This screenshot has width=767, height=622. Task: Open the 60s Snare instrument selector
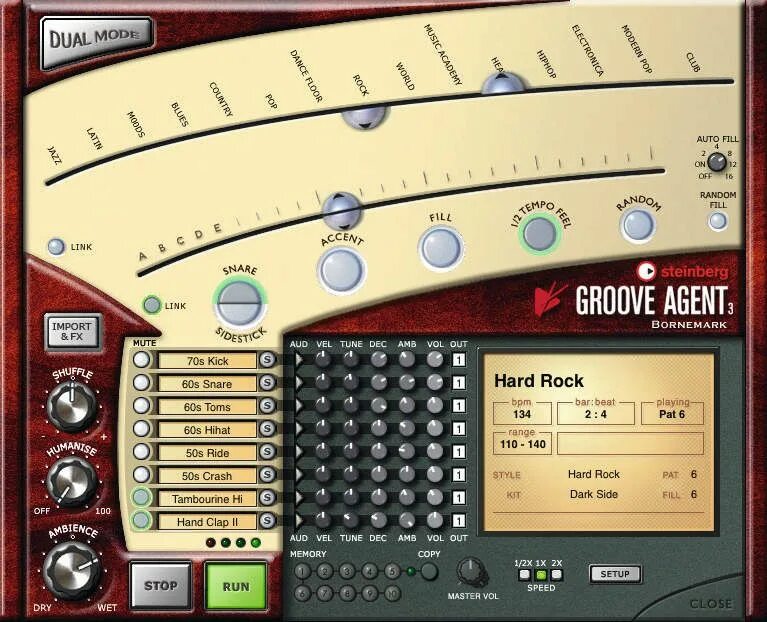pos(207,384)
